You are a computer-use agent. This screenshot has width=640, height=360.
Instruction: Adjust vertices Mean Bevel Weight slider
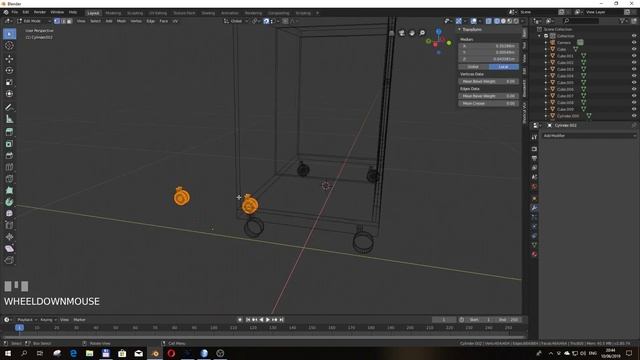489,81
